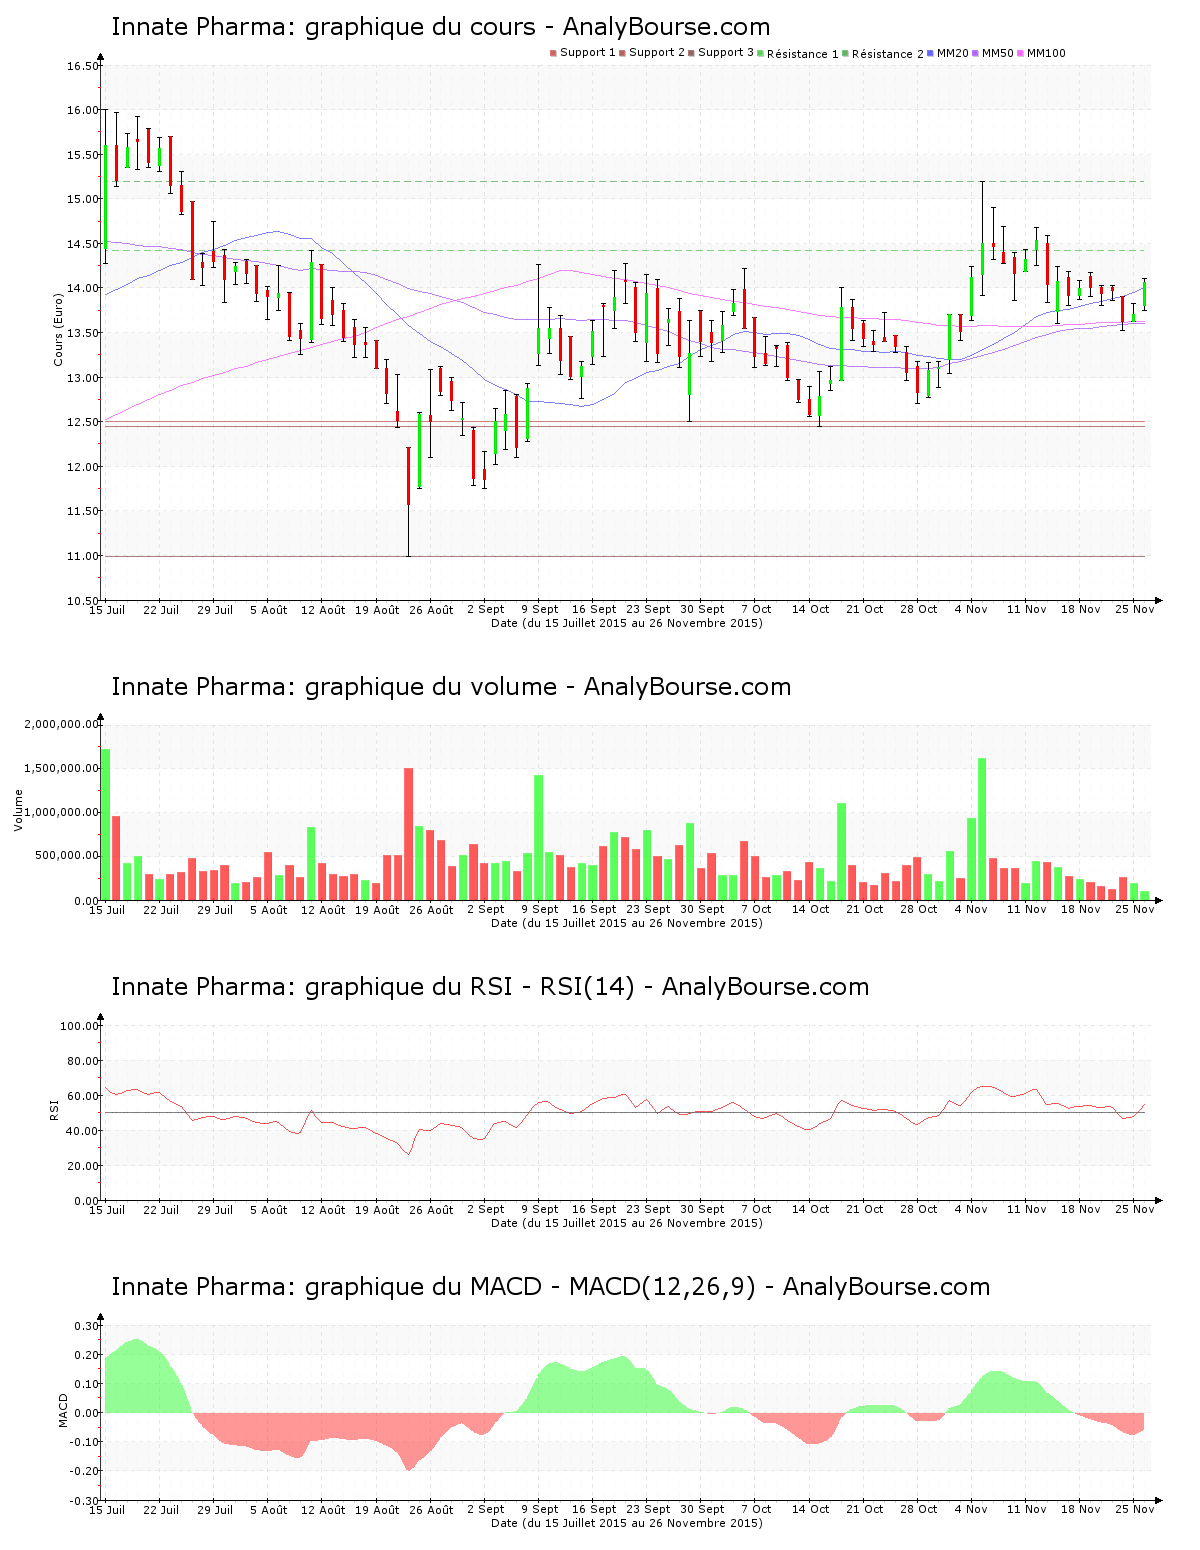Select the Résistance 2 legend label
This screenshot has height=1550, width=1200.
[888, 54]
